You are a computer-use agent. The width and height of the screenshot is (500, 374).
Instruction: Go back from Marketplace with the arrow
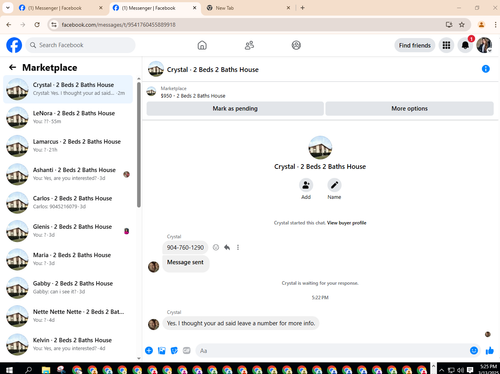click(13, 67)
